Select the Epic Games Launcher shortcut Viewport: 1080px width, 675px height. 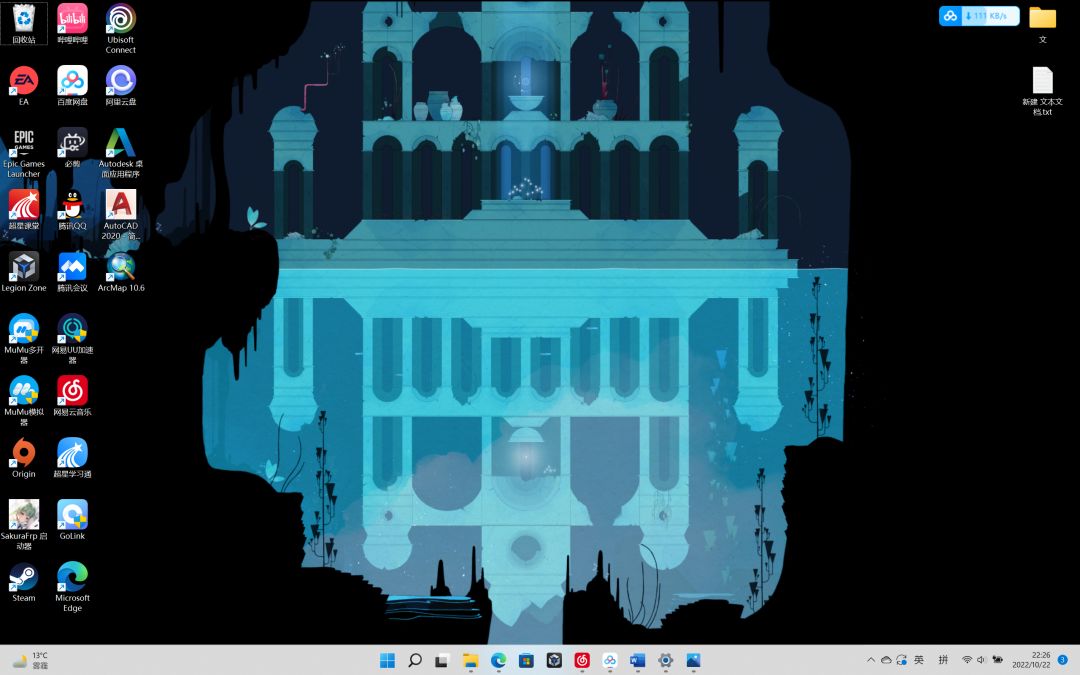click(x=24, y=153)
